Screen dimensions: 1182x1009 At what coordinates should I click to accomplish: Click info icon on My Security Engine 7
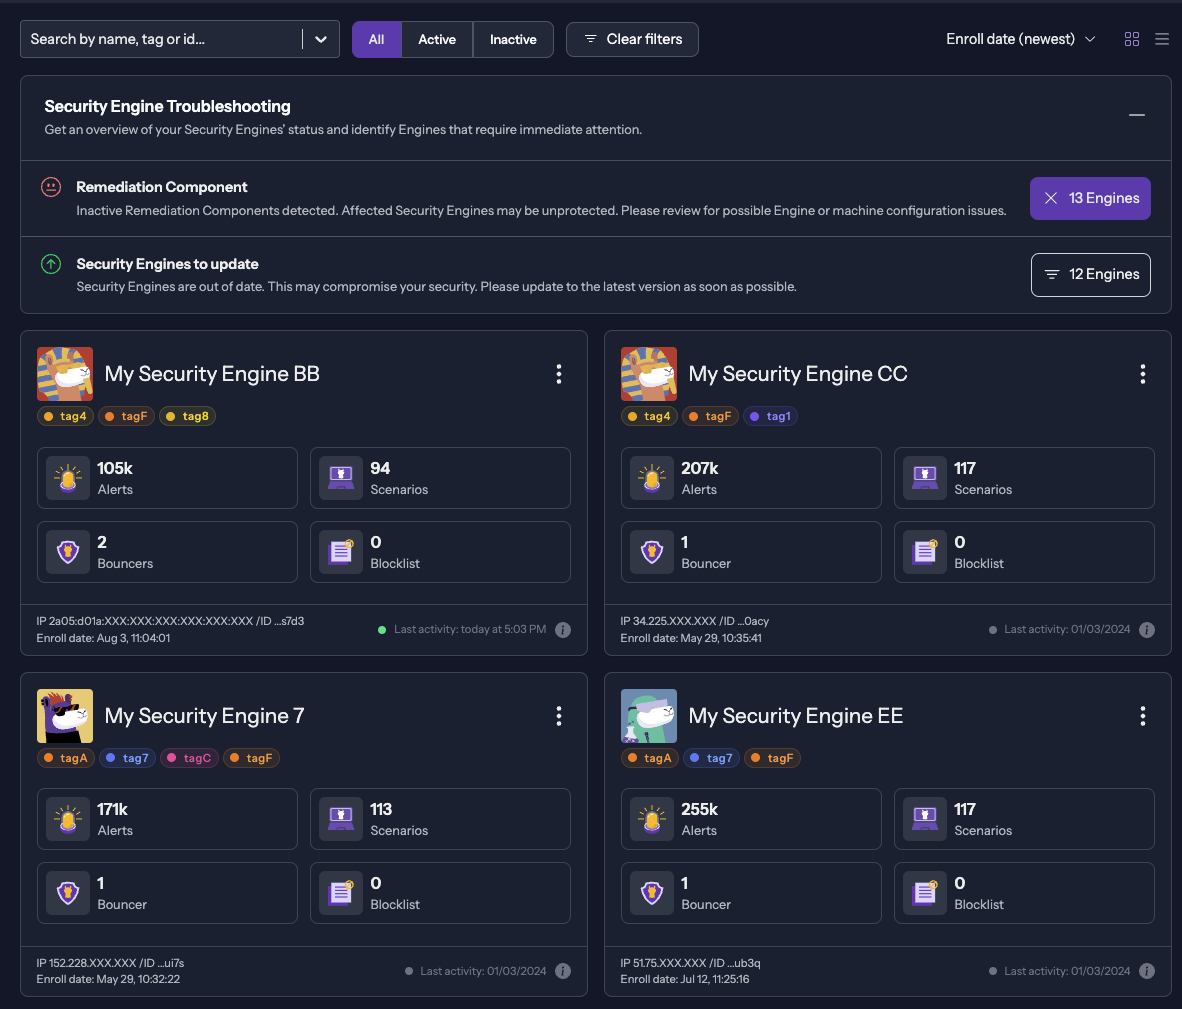click(x=563, y=971)
